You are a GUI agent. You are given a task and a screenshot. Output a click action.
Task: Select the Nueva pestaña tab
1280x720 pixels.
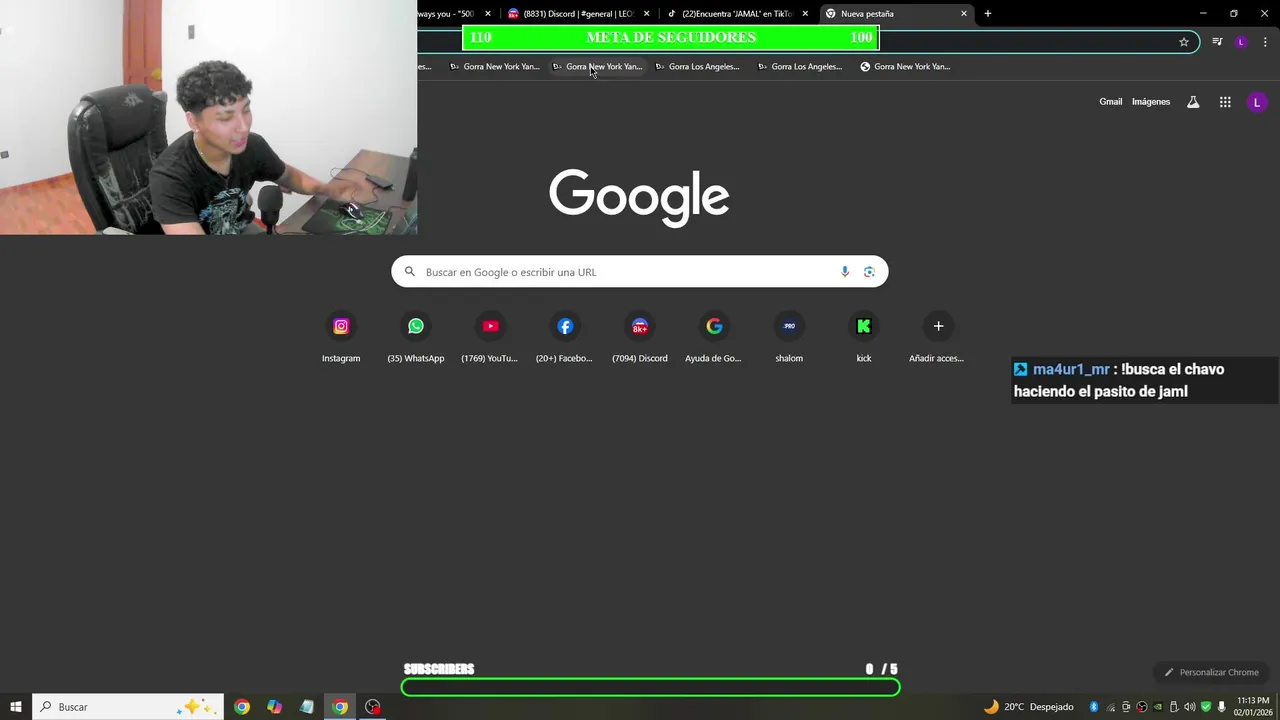pyautogui.click(x=896, y=14)
